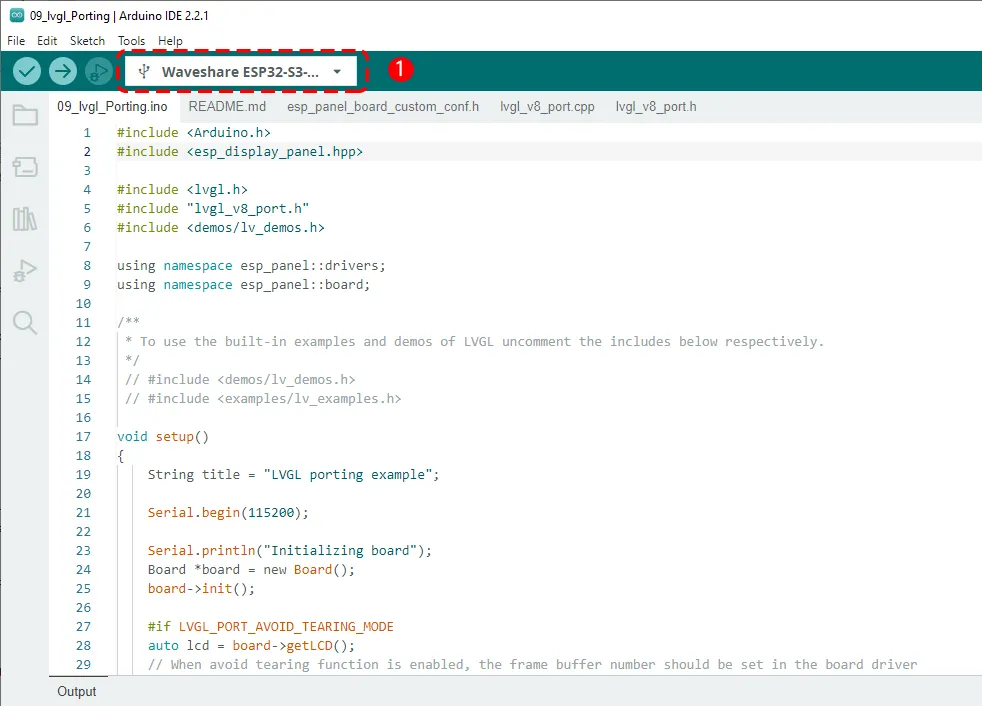Click line number 17 in the gutter
The image size is (982, 706).
click(82, 436)
